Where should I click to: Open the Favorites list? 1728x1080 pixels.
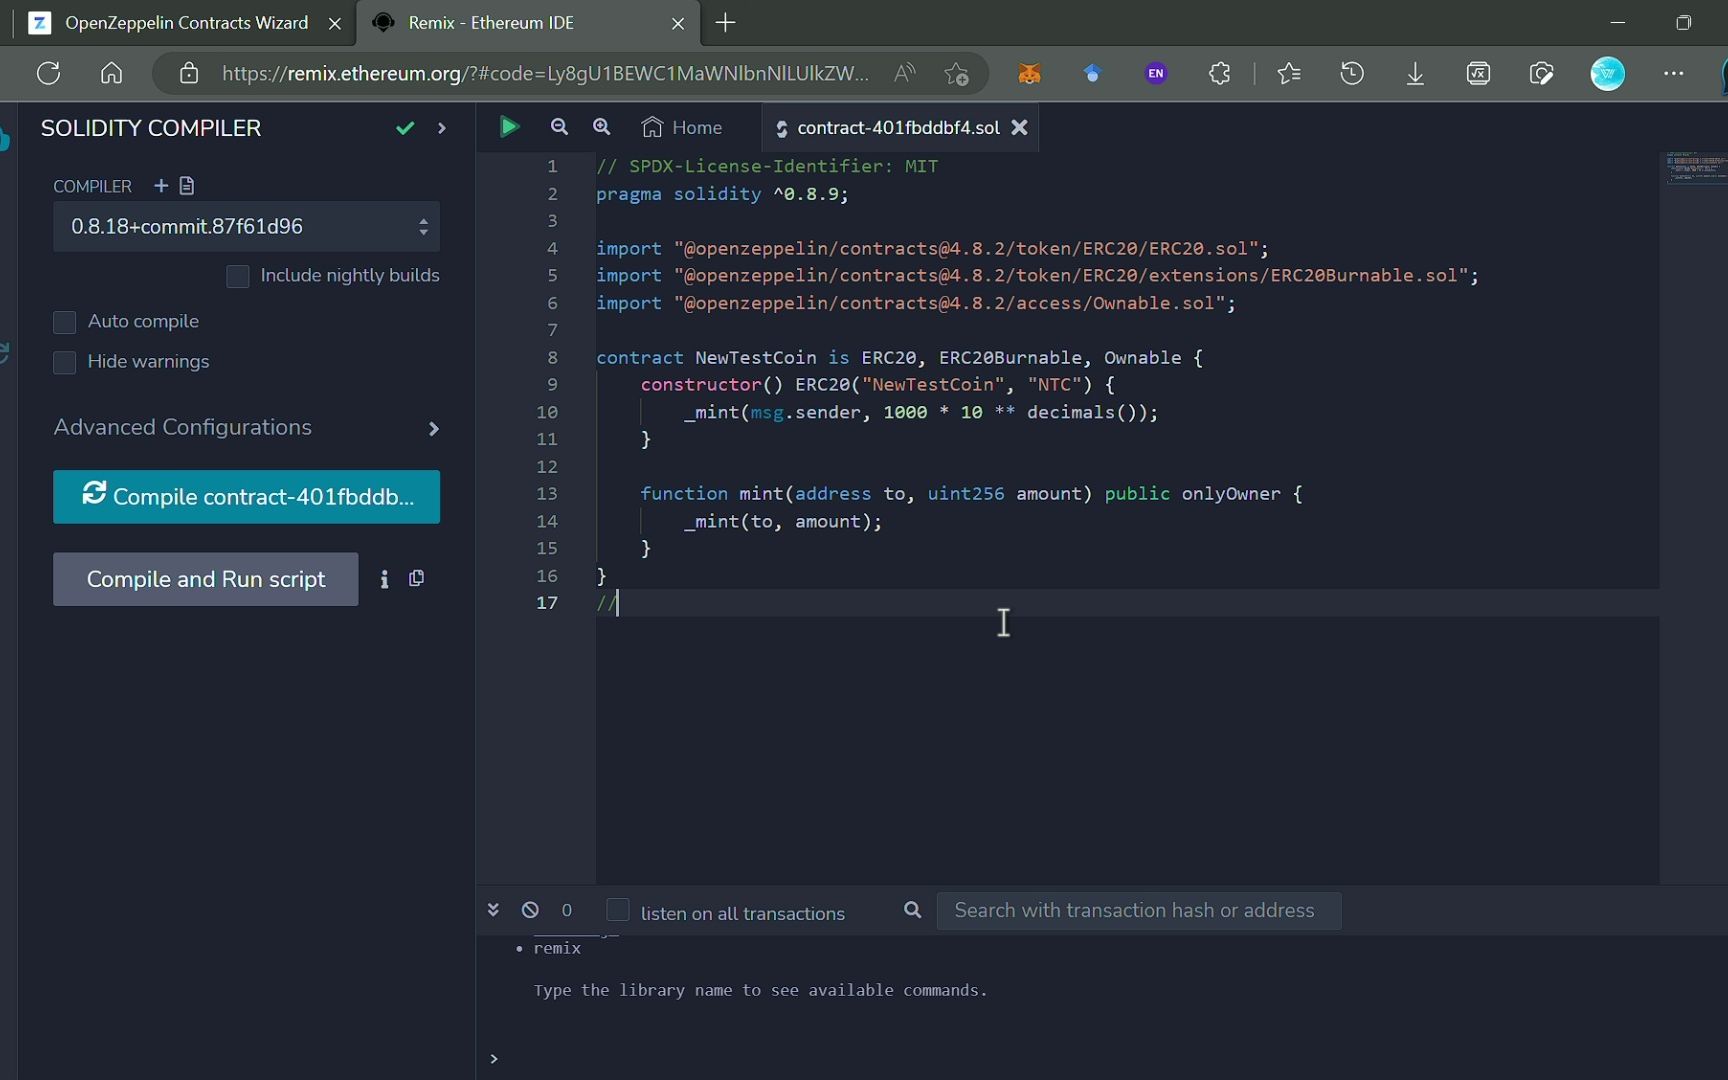[1289, 73]
